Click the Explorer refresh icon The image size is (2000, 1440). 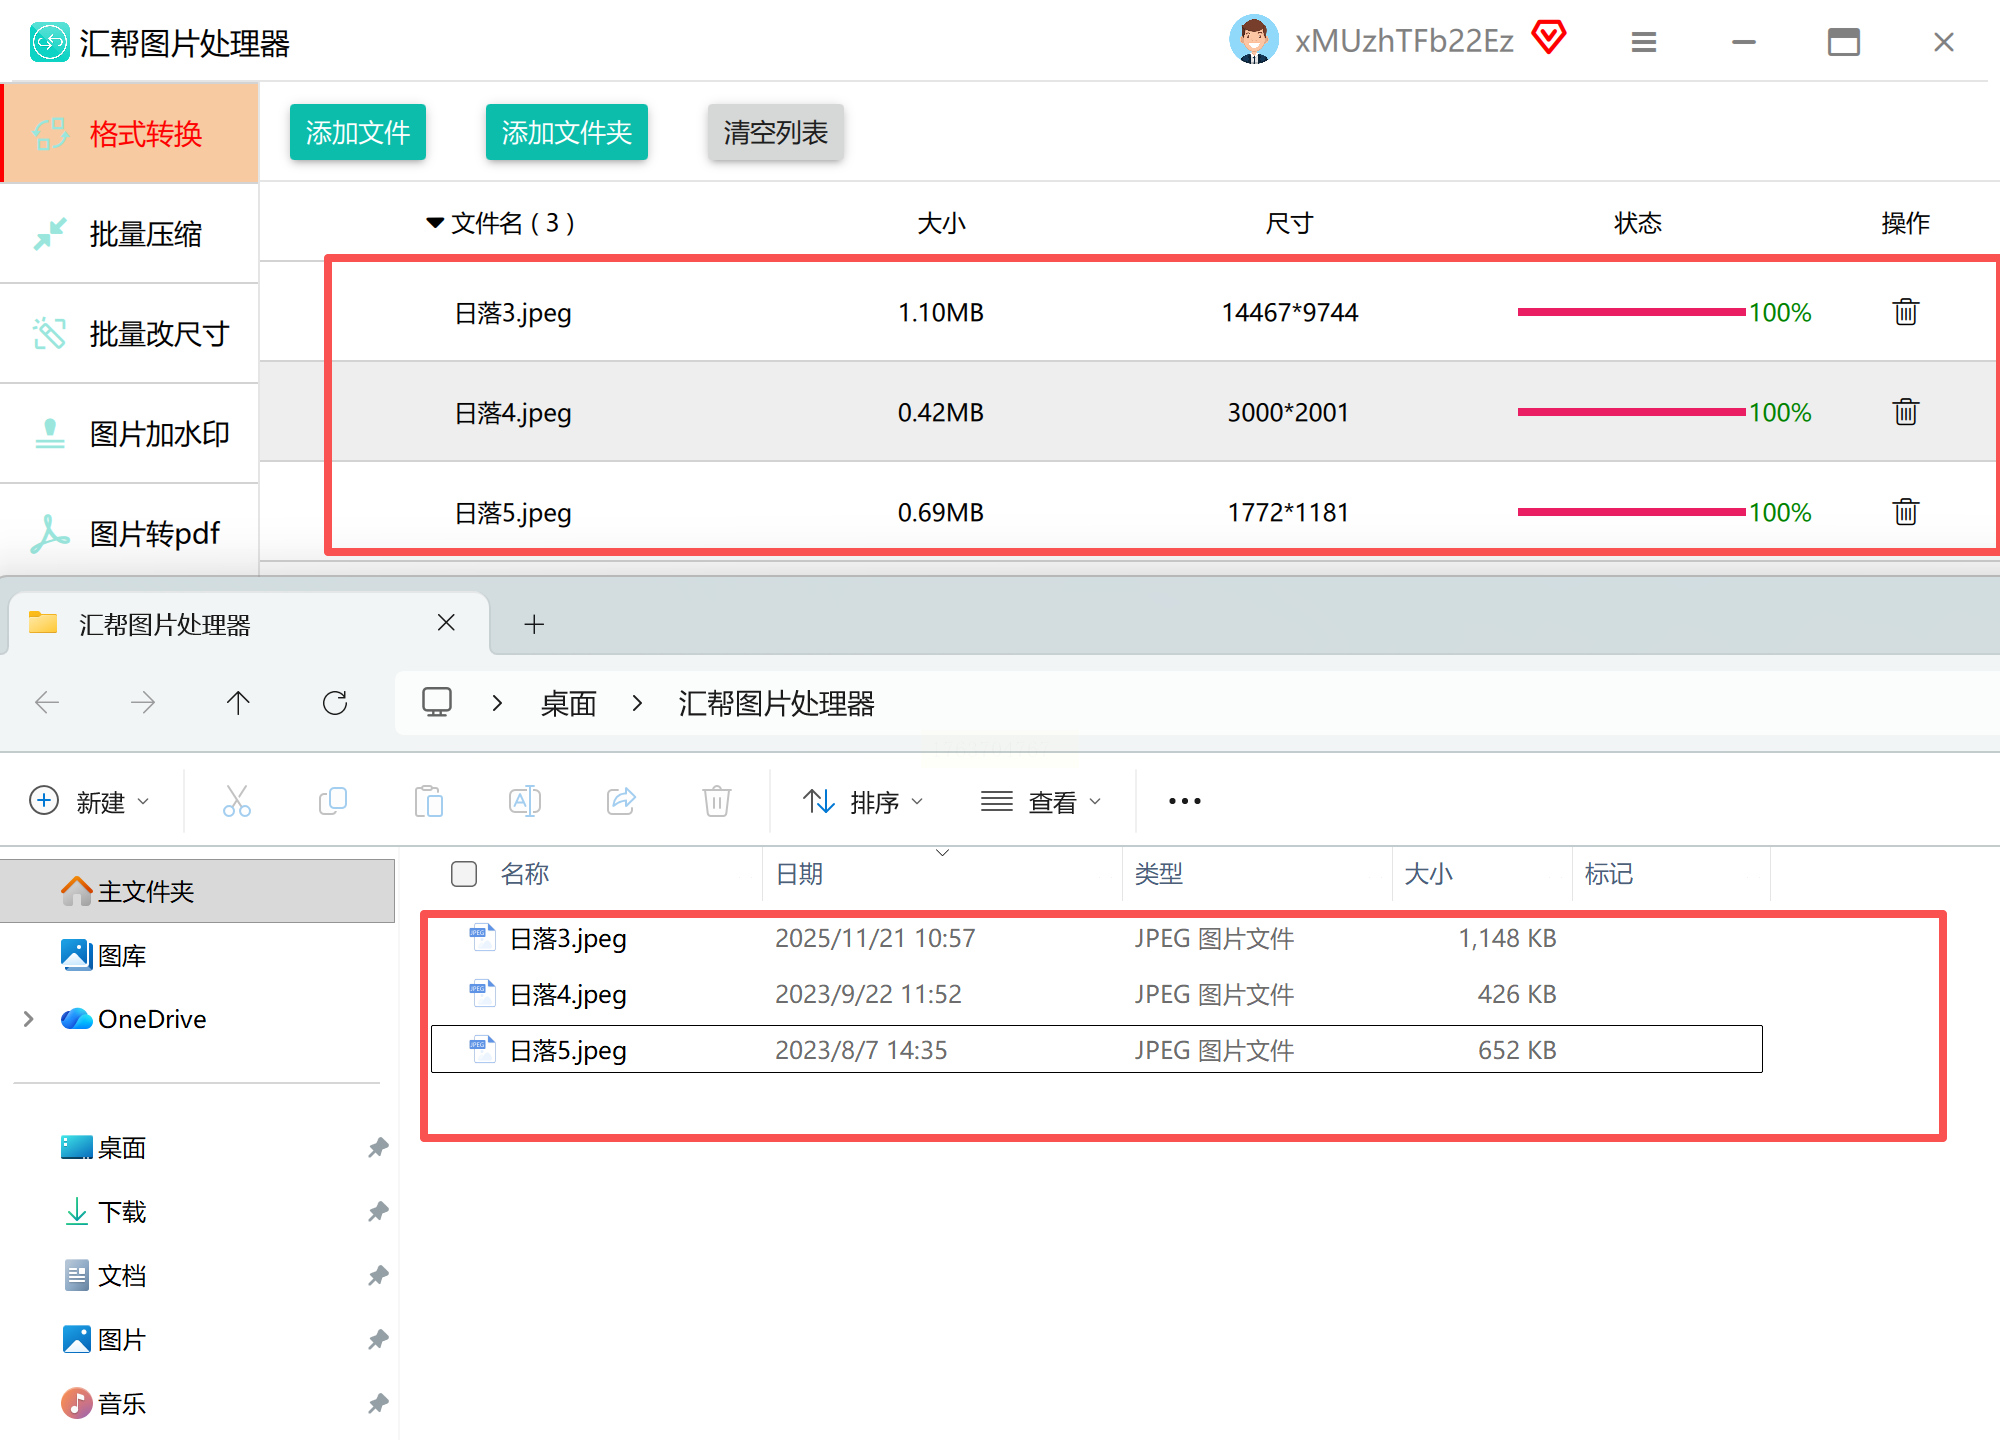[335, 703]
